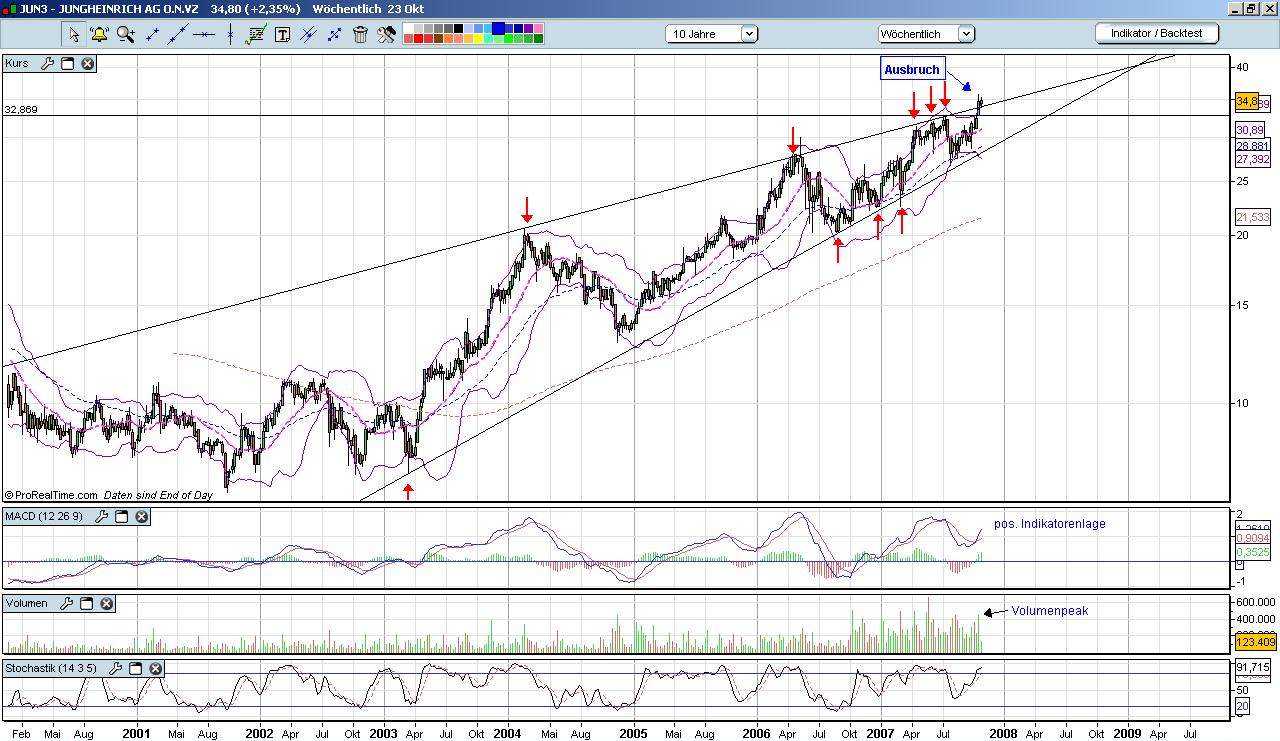Close the Kurs chart panel
Image resolution: width=1280 pixels, height=741 pixels.
[x=87, y=63]
